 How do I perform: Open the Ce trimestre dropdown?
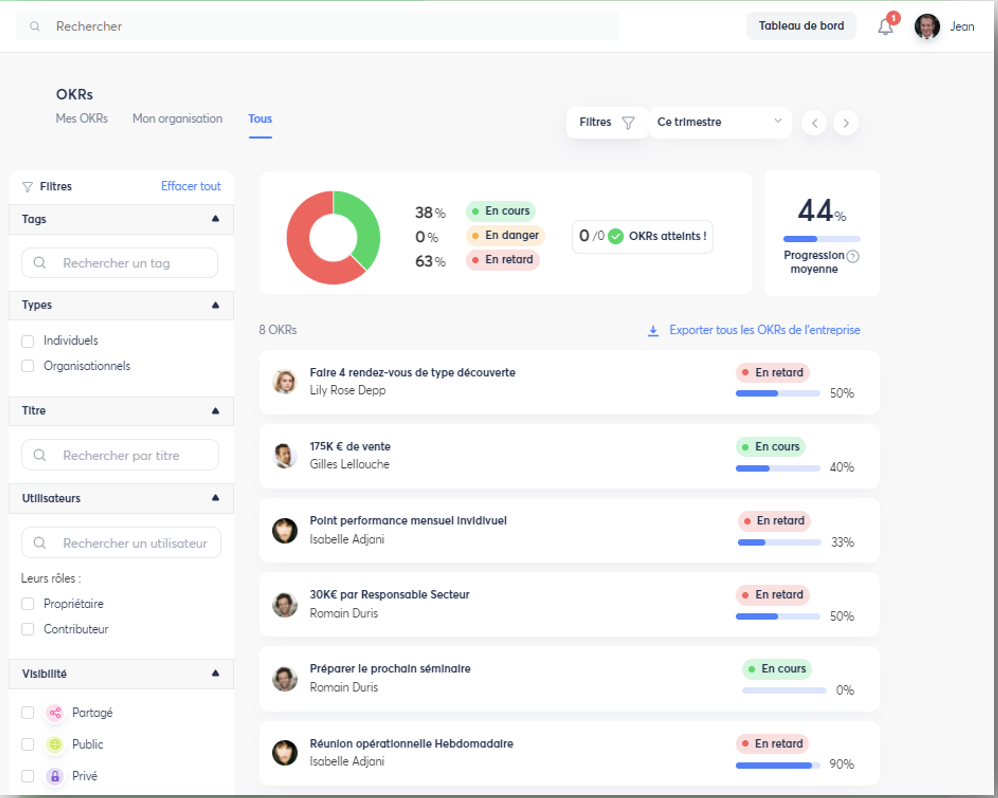(720, 122)
